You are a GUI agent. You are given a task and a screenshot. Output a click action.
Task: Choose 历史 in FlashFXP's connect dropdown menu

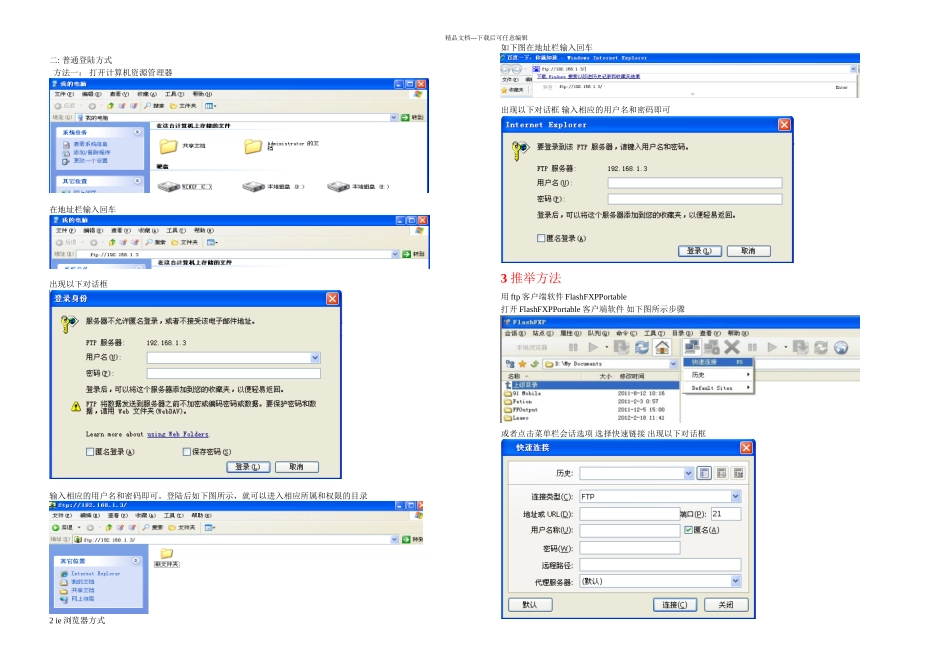719,375
